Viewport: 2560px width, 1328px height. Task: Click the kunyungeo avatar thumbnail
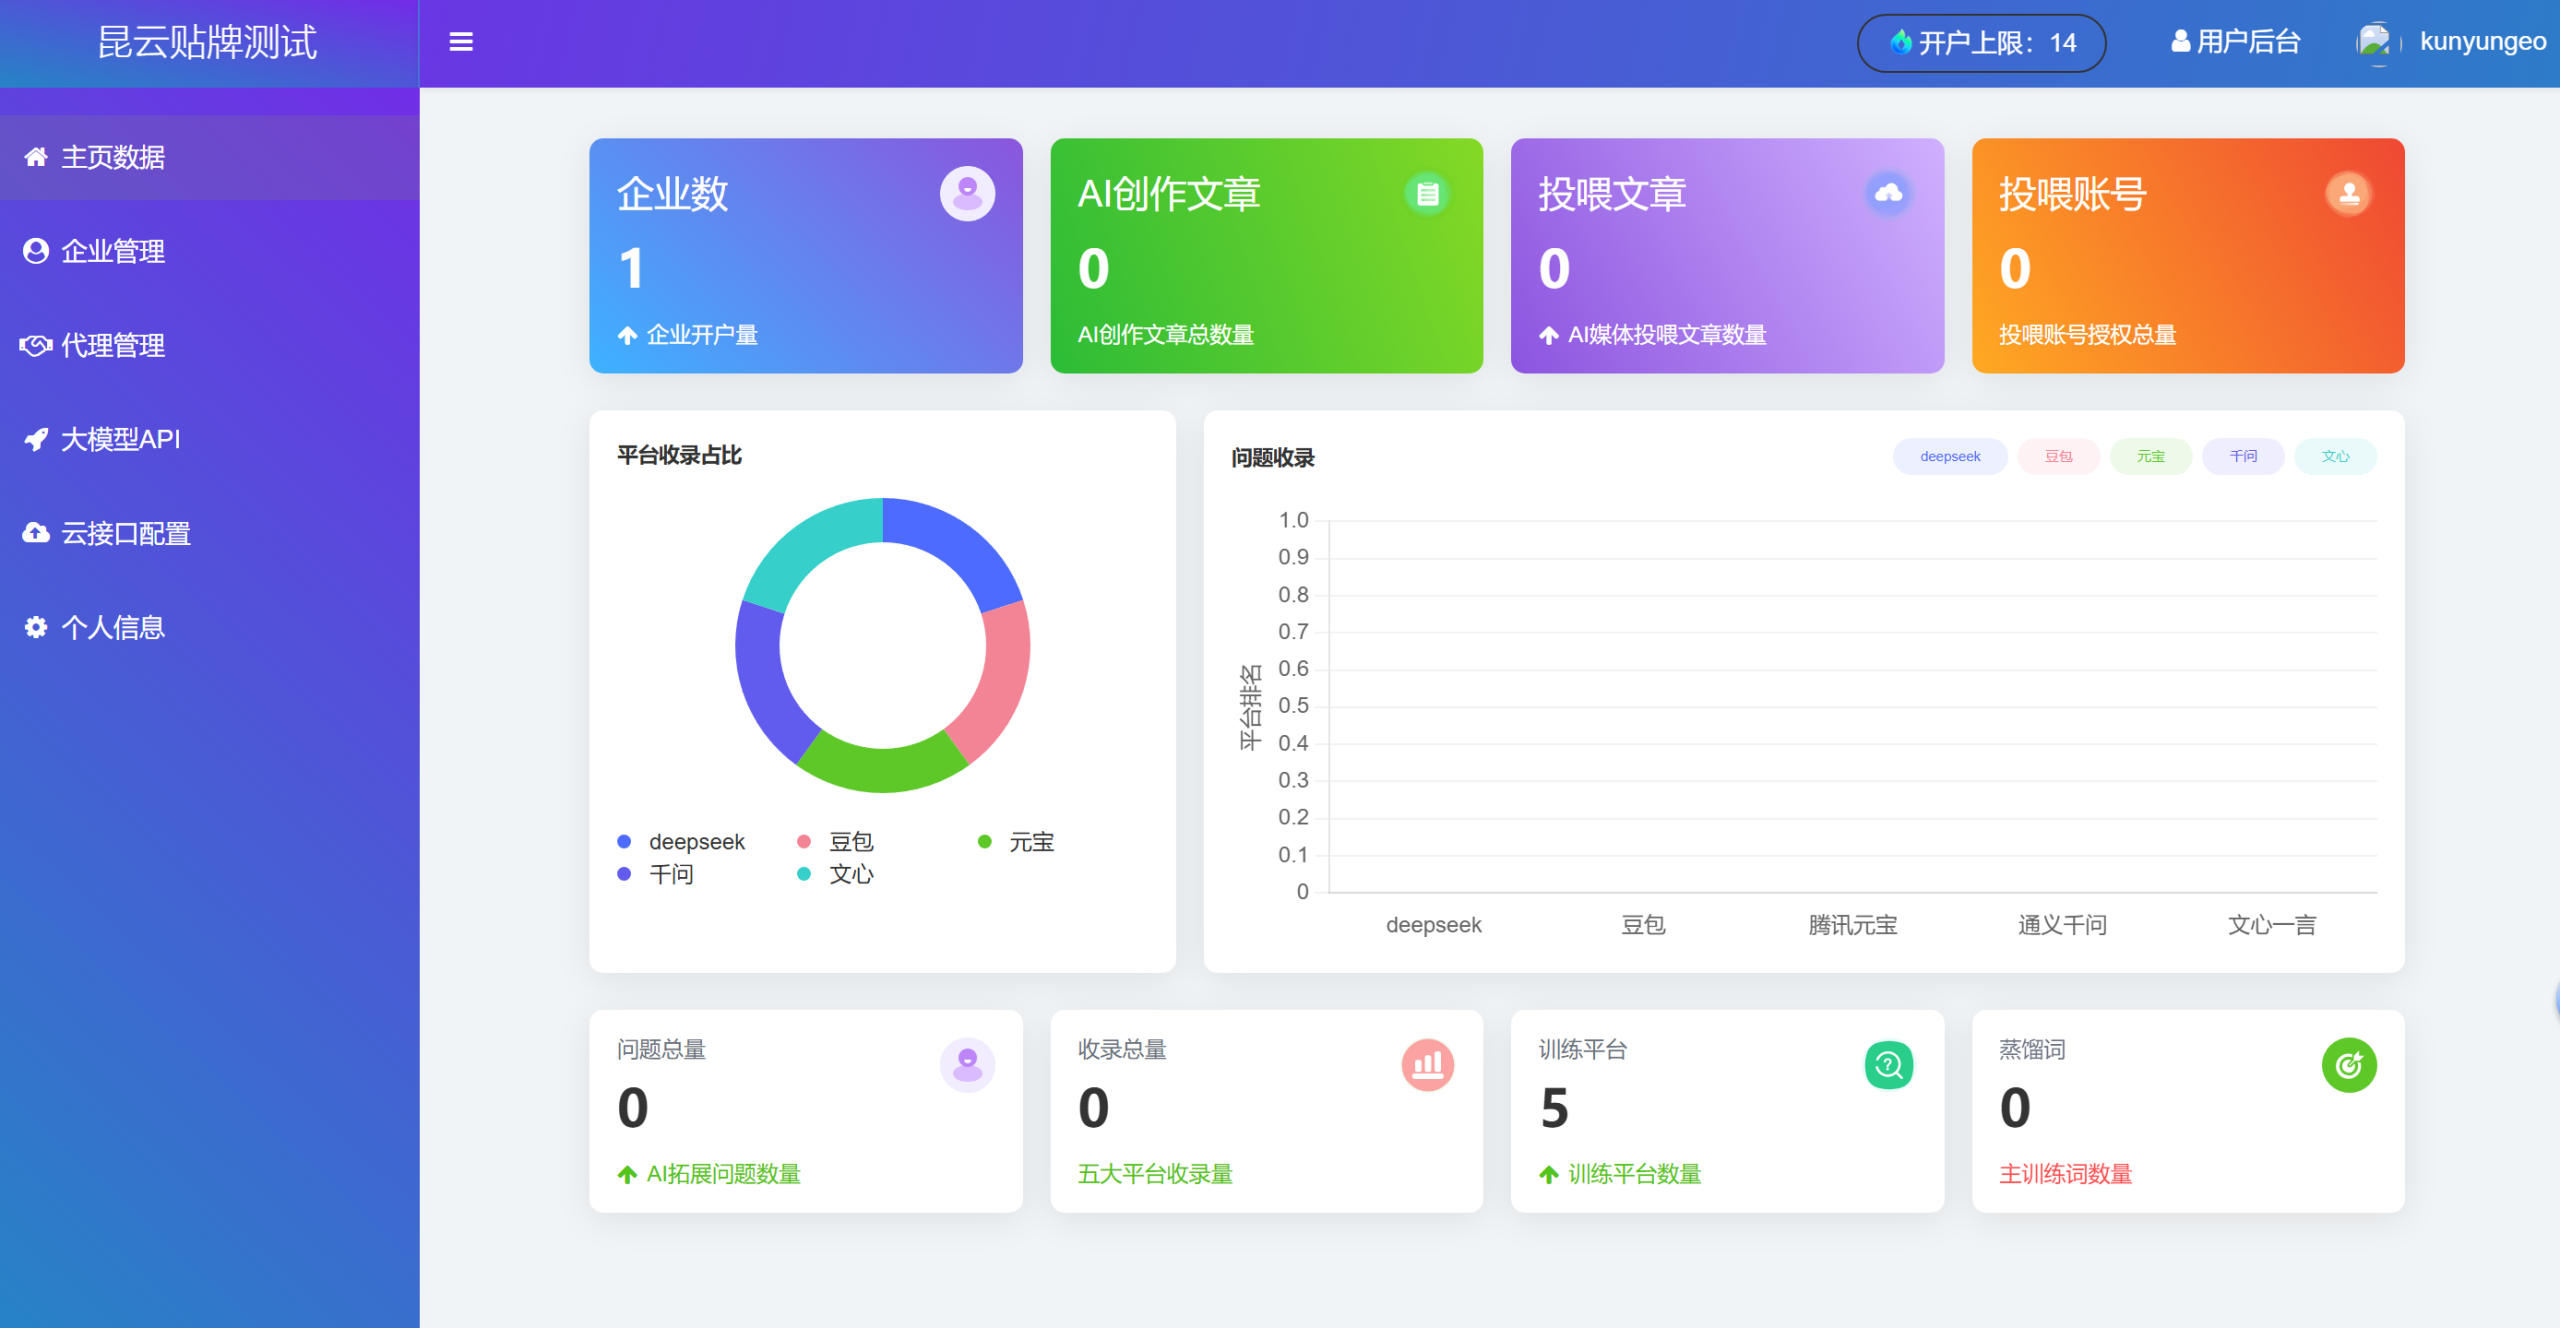coord(2375,42)
